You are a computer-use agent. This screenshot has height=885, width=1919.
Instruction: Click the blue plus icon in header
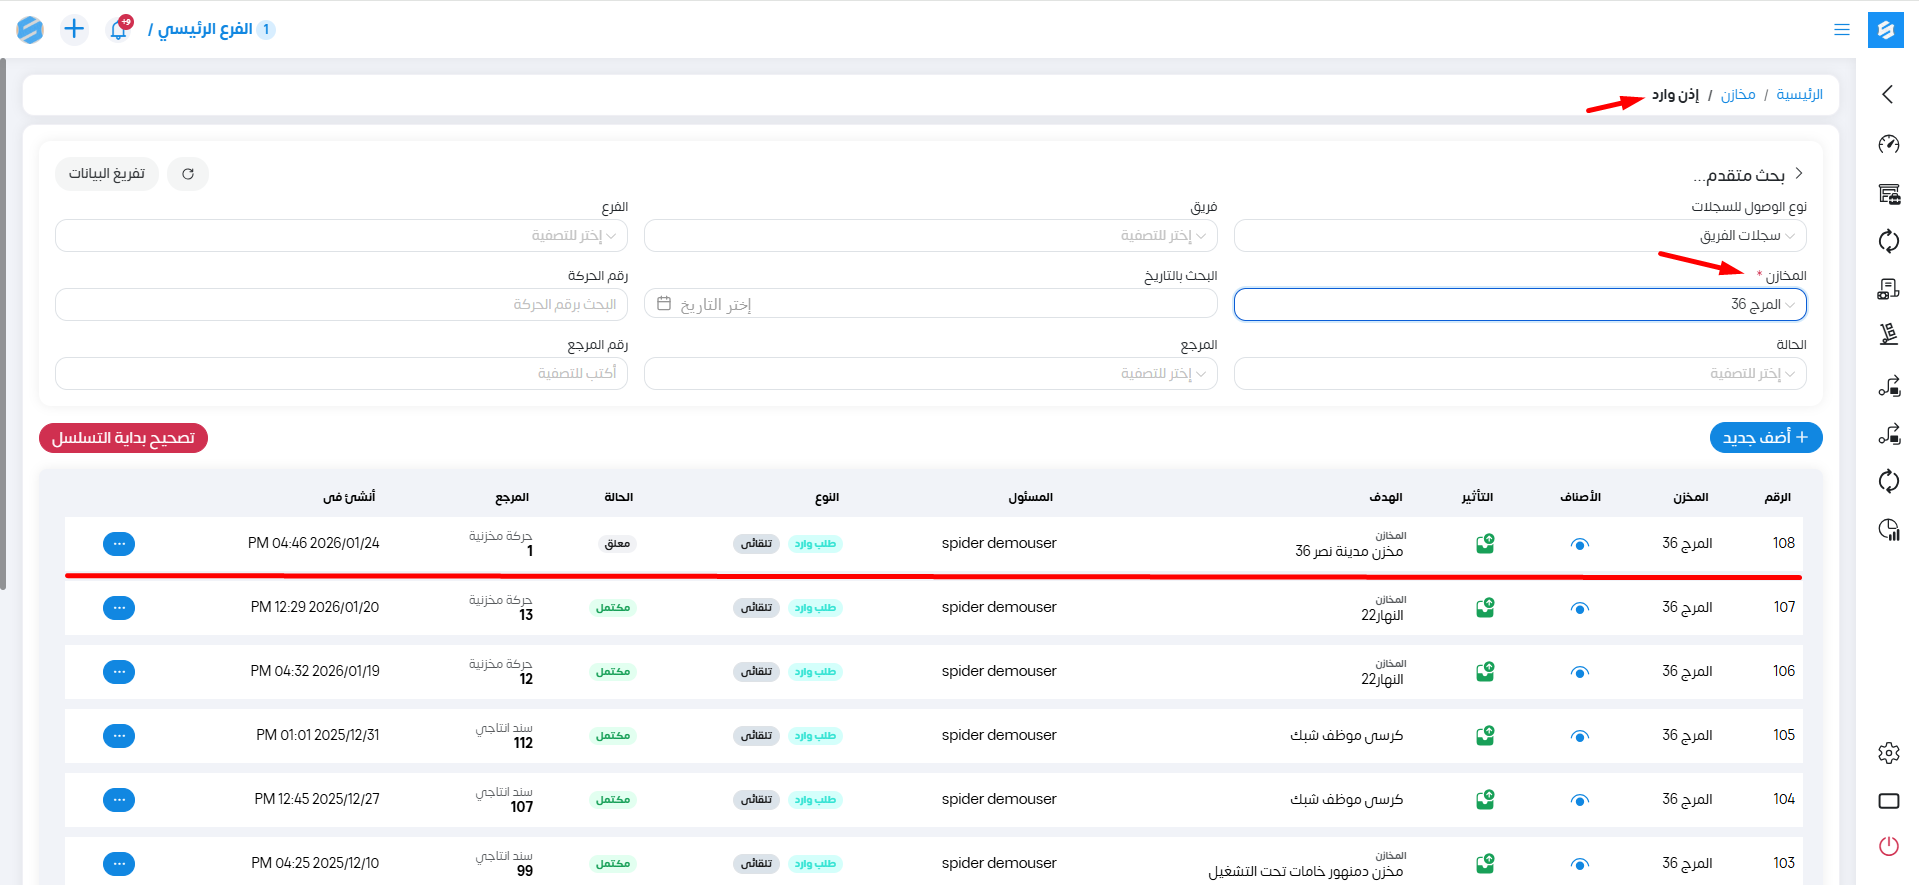click(74, 29)
